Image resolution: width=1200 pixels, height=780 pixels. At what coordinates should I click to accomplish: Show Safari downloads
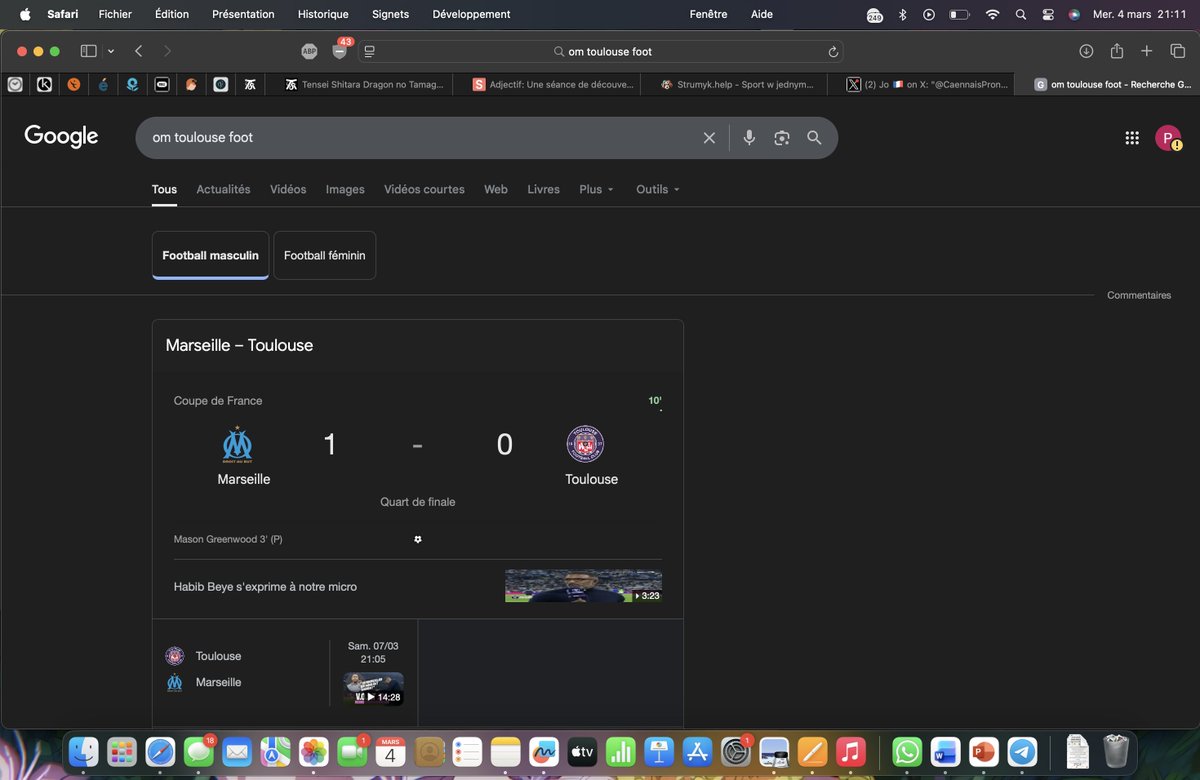(1086, 51)
